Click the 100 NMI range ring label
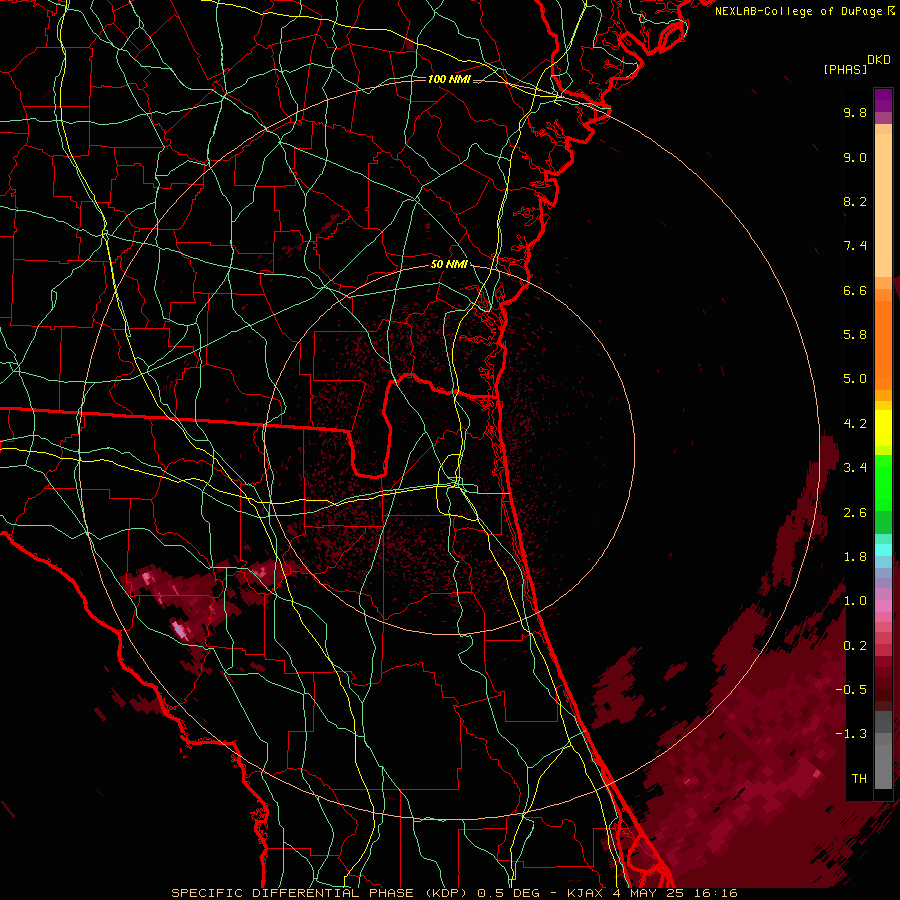 pos(449,79)
